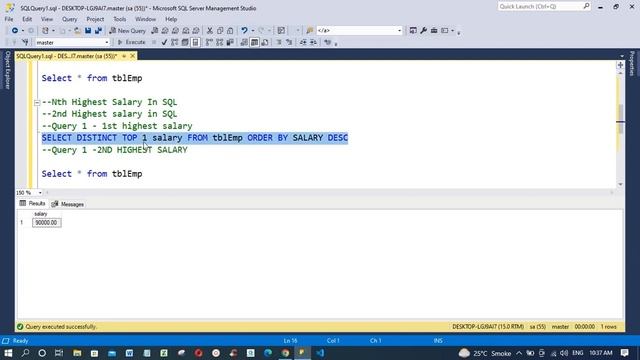Click the Parse checkmark icon

(x=164, y=42)
